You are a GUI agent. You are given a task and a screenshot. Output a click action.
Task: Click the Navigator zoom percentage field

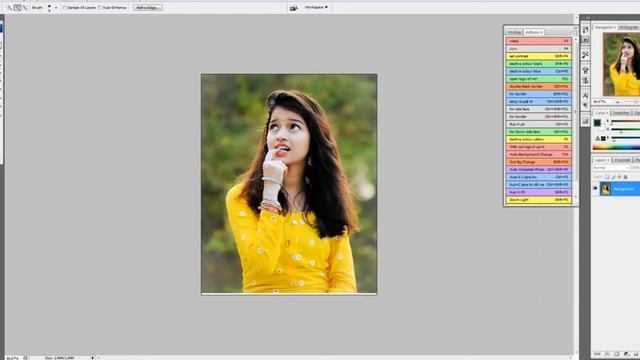coord(601,102)
